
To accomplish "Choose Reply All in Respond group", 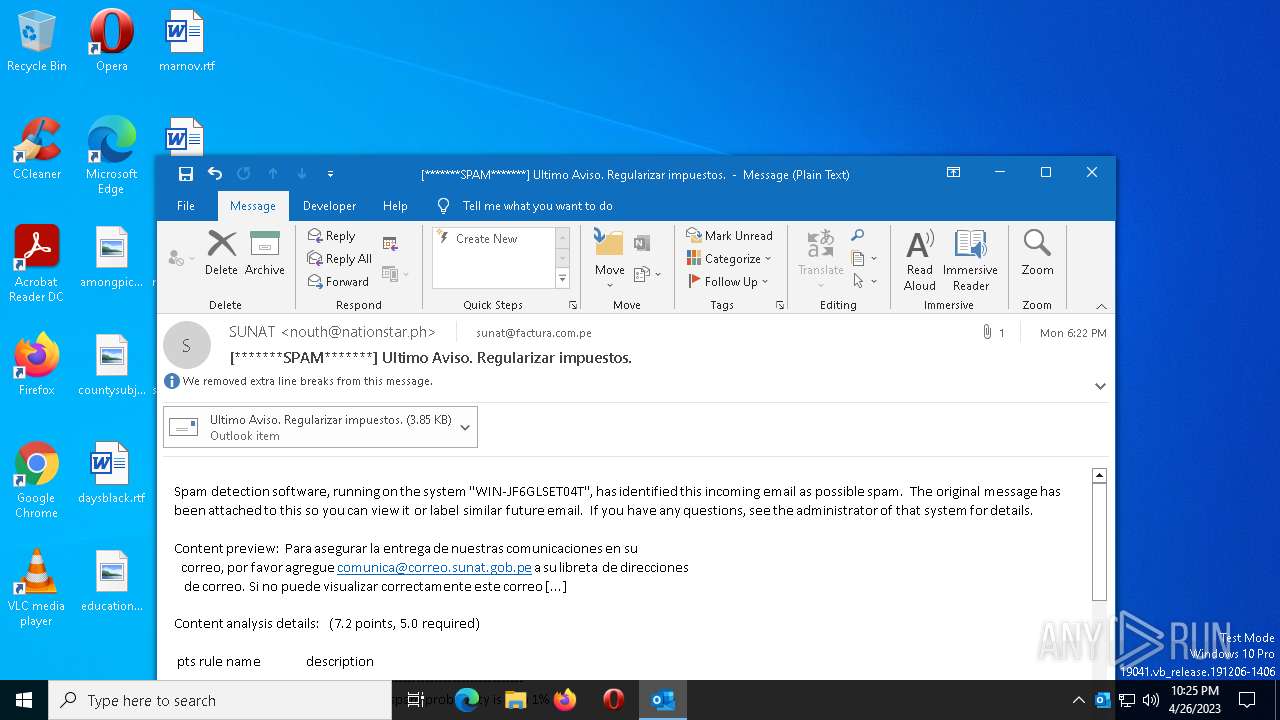I will click(340, 259).
